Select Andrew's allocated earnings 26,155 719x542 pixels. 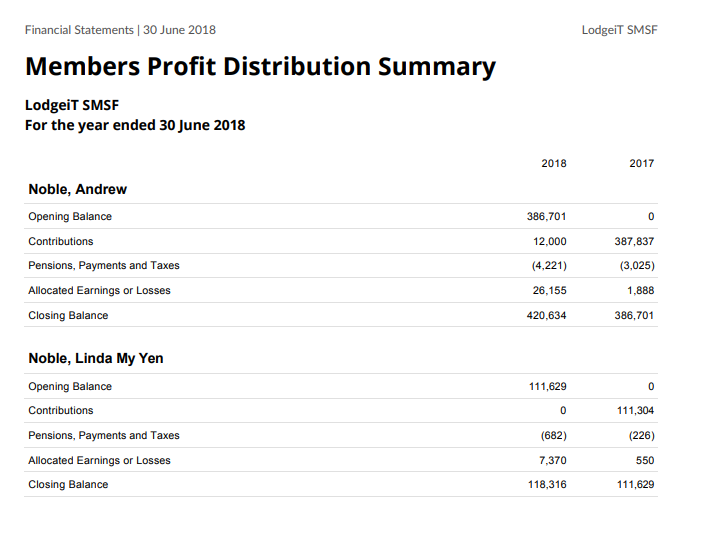point(549,290)
